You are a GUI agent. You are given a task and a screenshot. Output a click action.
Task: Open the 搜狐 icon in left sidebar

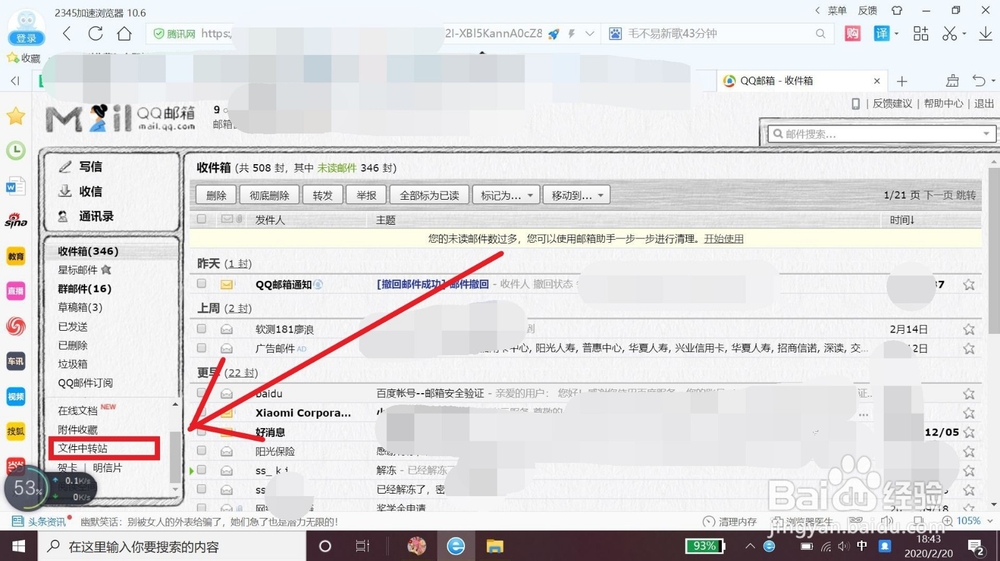15,432
